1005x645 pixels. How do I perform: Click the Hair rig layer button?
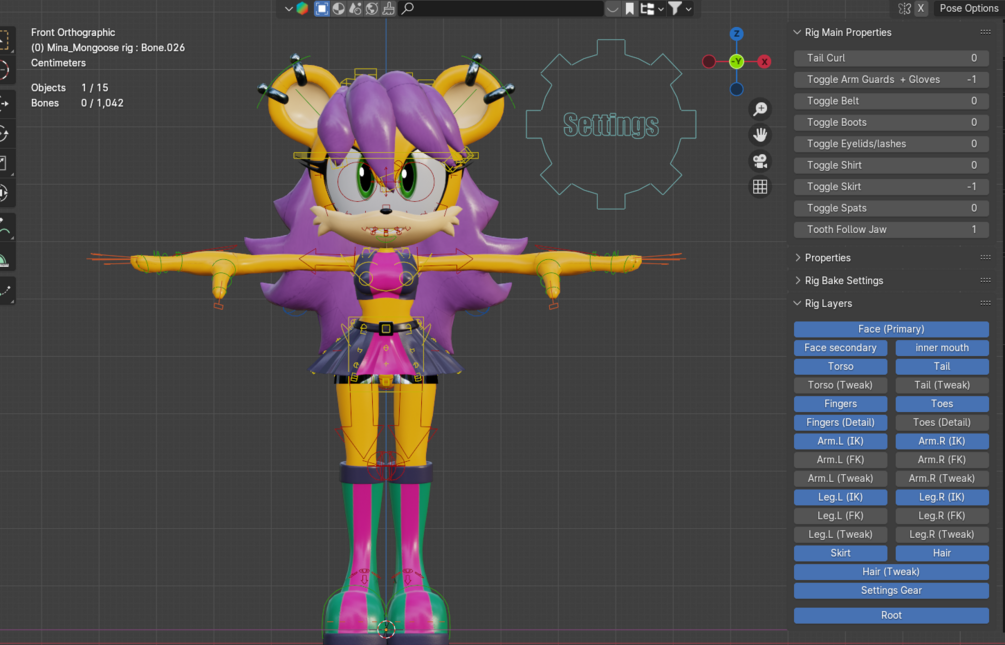point(942,553)
